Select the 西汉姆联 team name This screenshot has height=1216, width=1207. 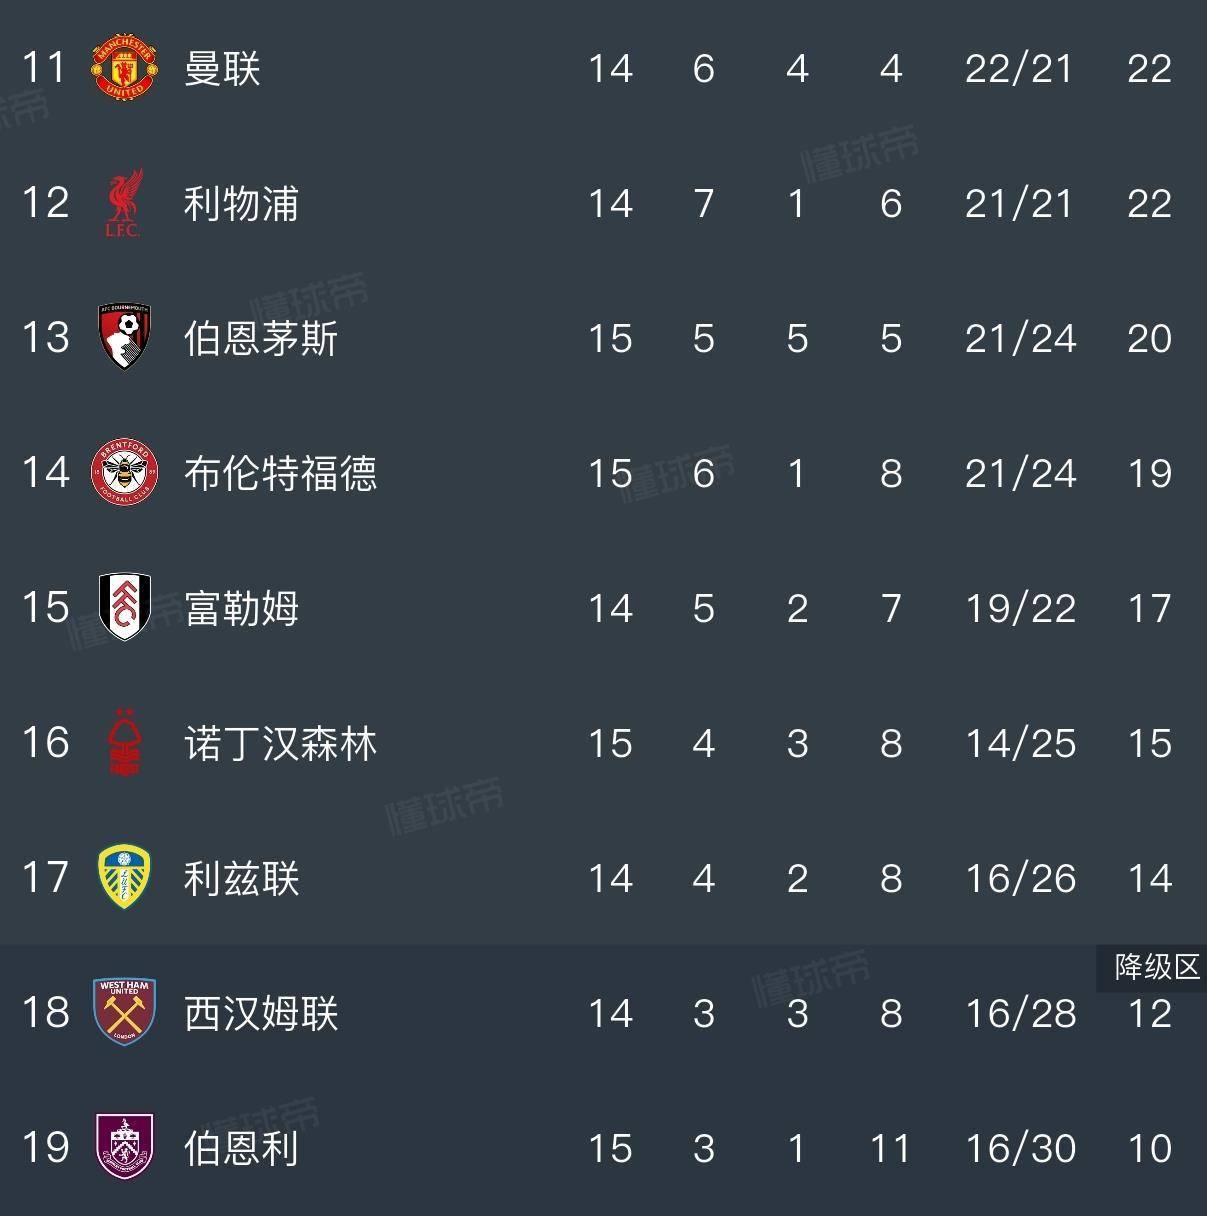pos(261,1014)
